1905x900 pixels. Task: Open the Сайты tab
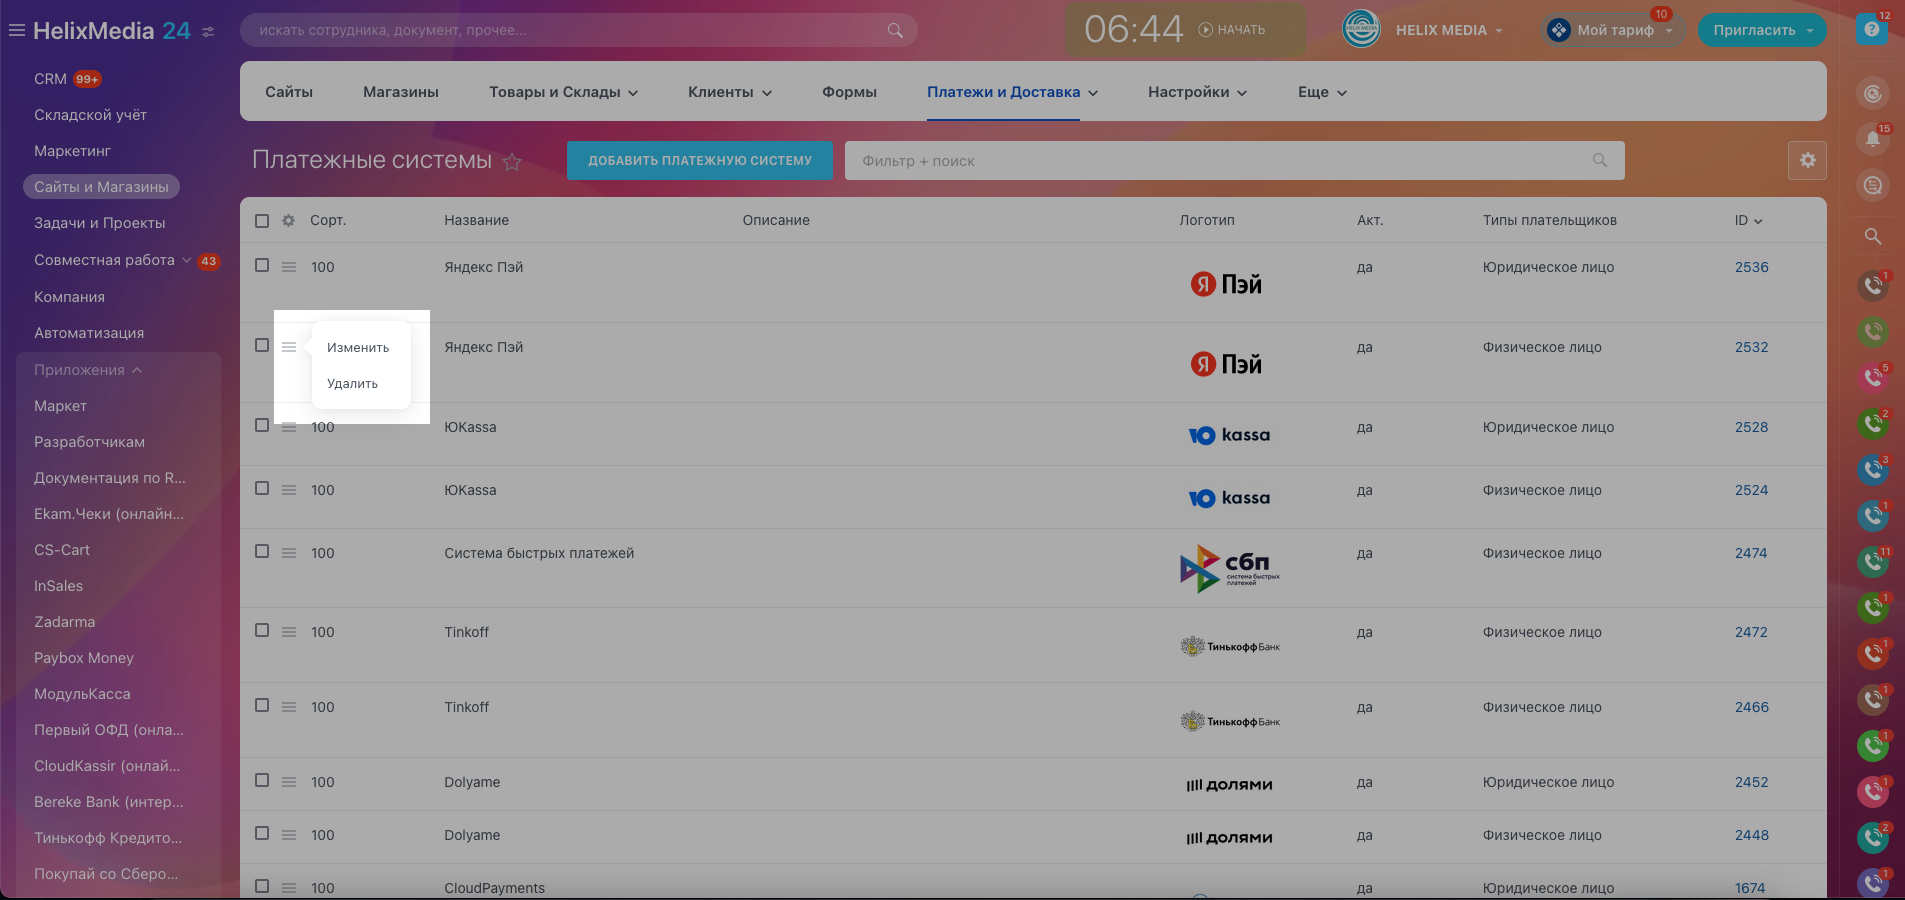tap(289, 92)
